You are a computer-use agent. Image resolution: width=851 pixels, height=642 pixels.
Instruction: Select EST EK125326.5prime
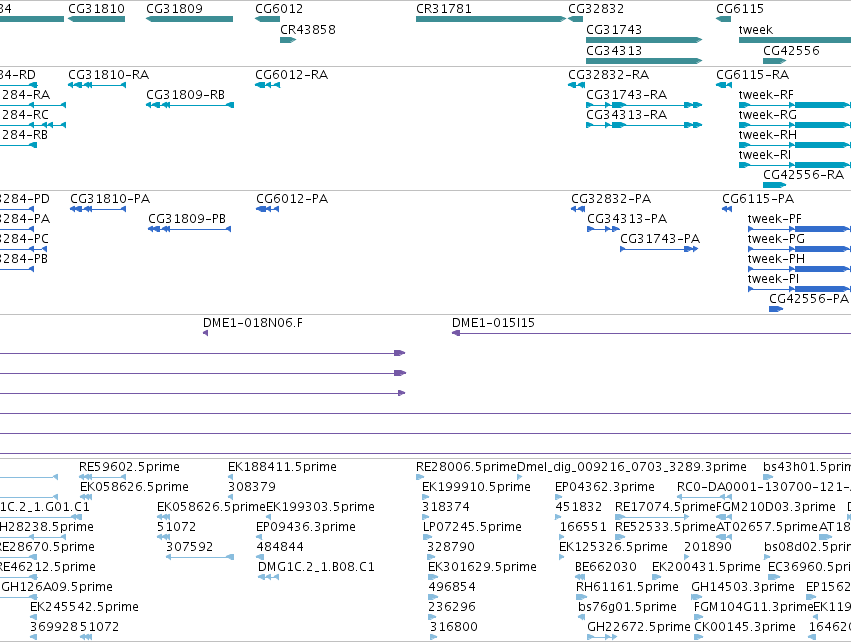pyautogui.click(x=613, y=547)
